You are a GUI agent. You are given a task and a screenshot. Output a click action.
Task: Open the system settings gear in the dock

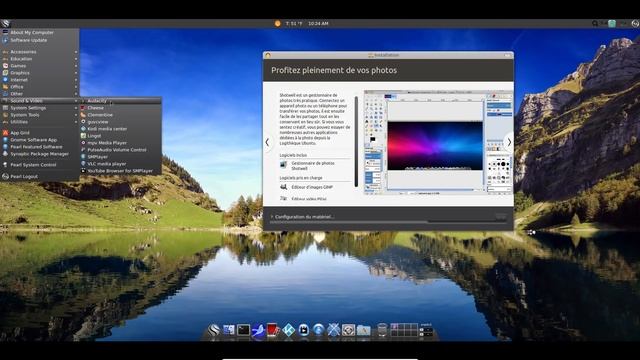click(348, 330)
